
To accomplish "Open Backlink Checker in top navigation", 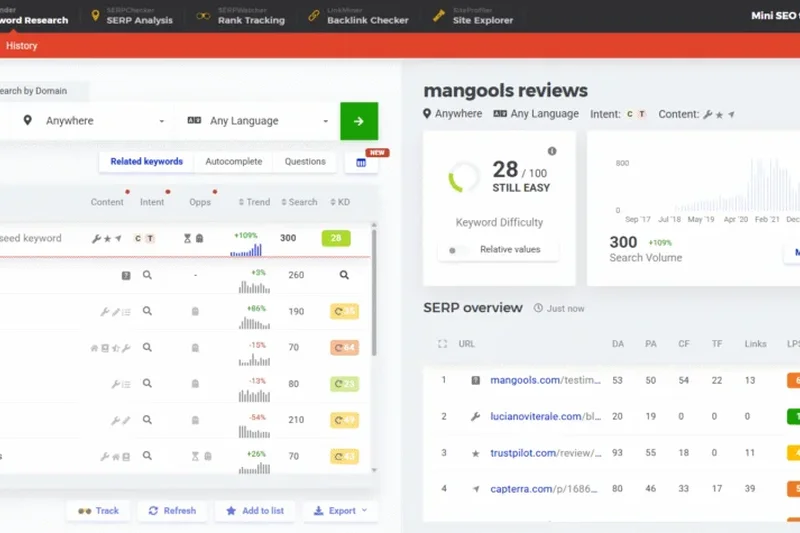I will (x=359, y=16).
